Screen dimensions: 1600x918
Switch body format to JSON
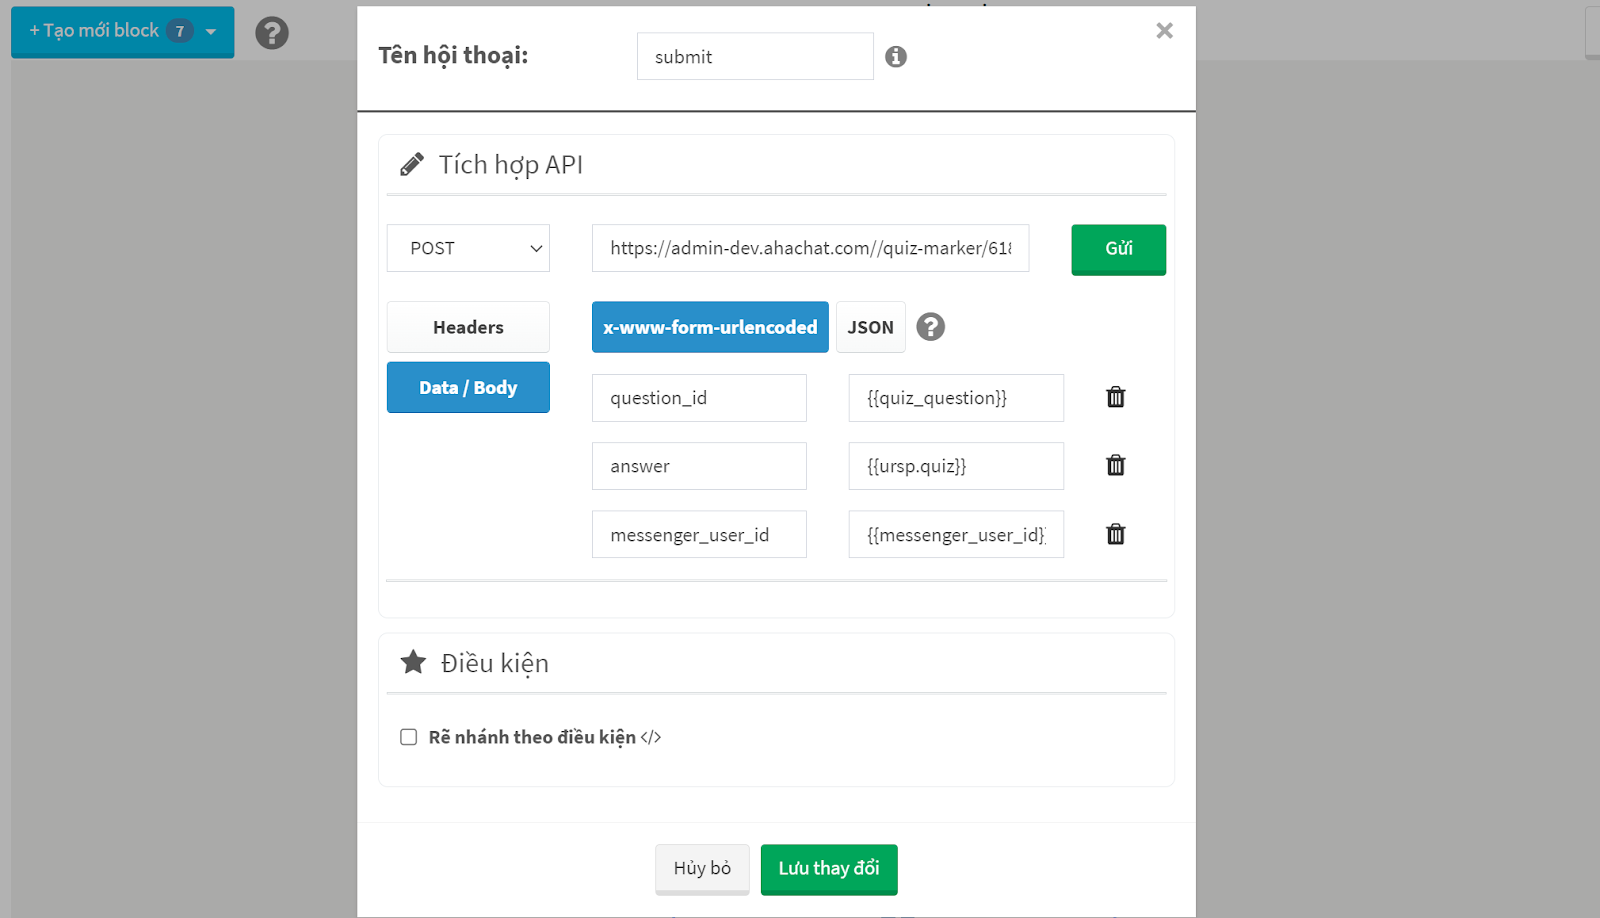(x=871, y=327)
